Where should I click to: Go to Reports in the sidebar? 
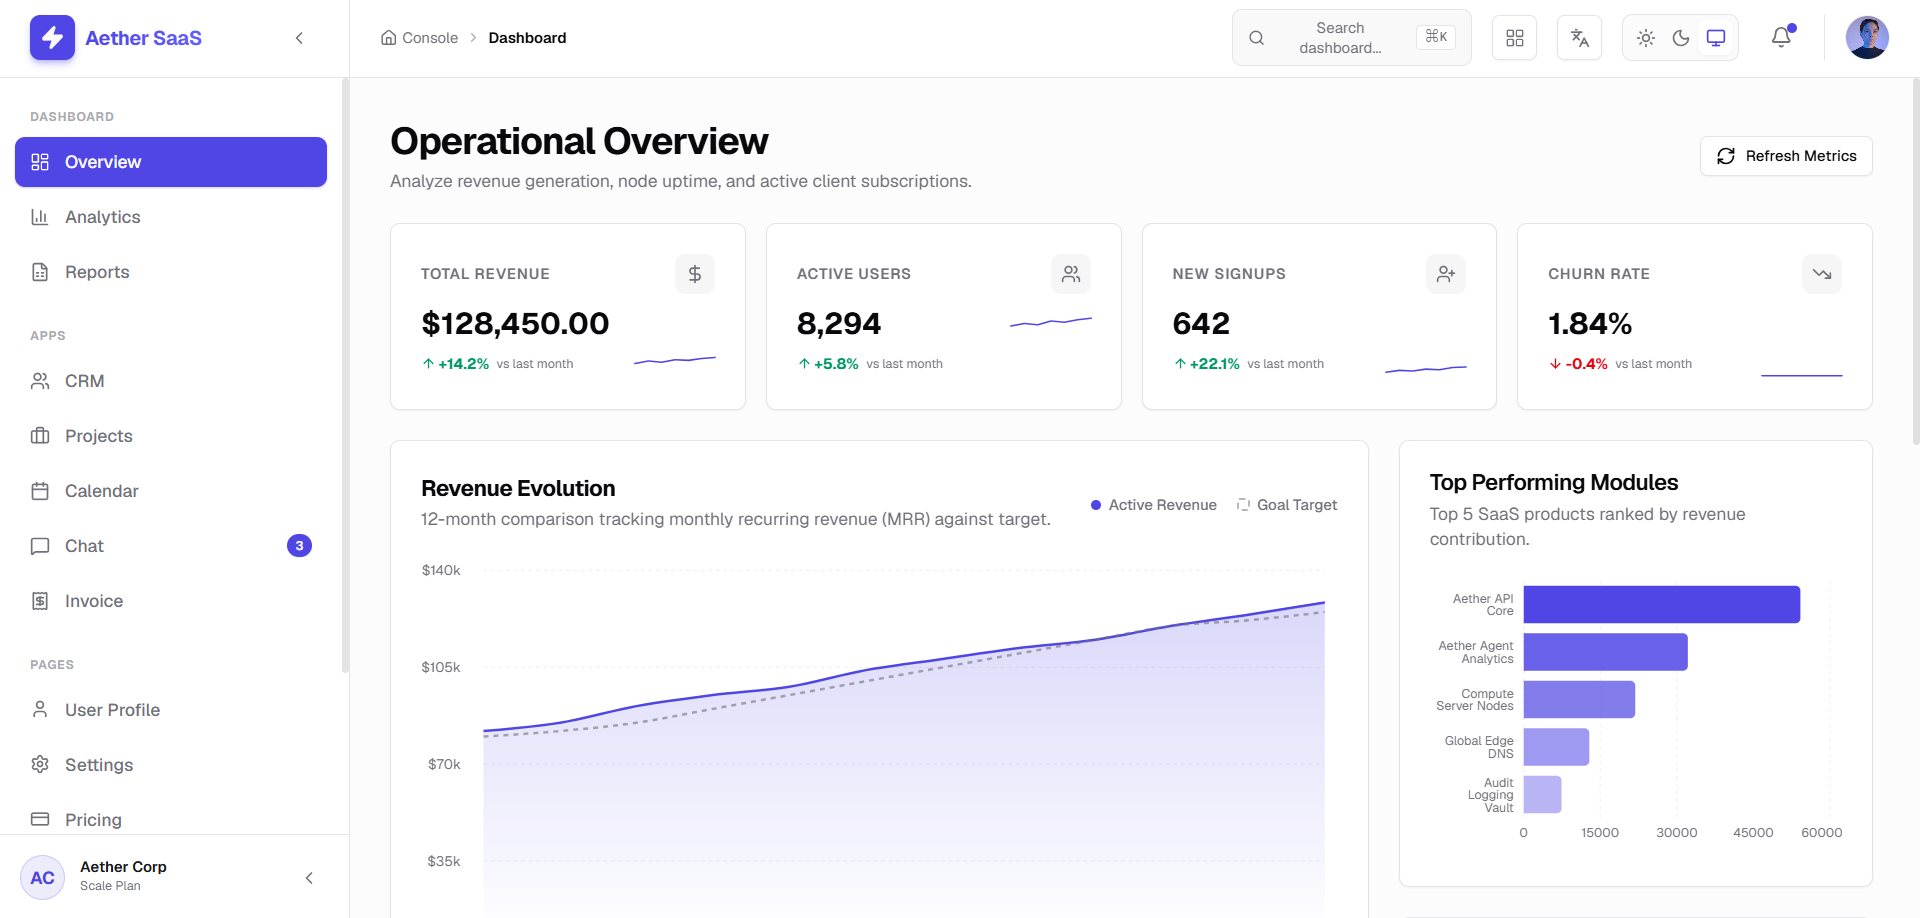coord(171,272)
